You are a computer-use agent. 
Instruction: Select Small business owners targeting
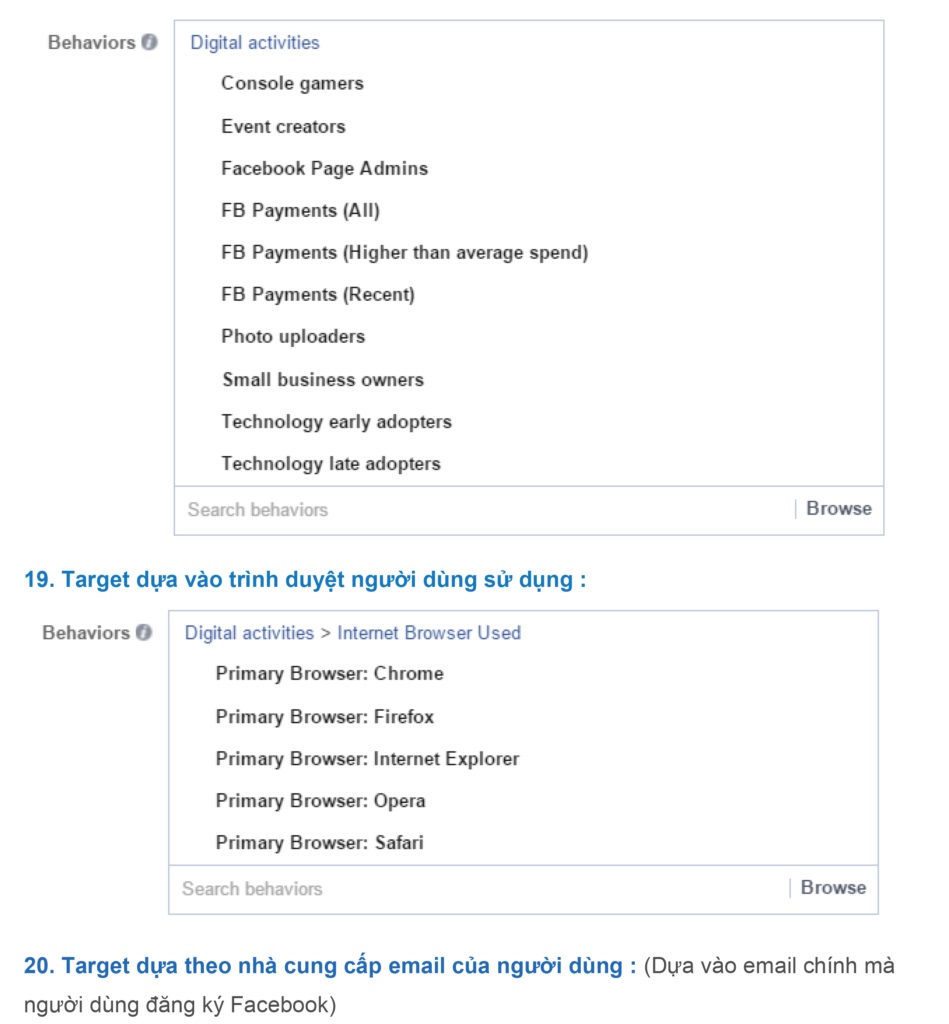click(x=322, y=379)
